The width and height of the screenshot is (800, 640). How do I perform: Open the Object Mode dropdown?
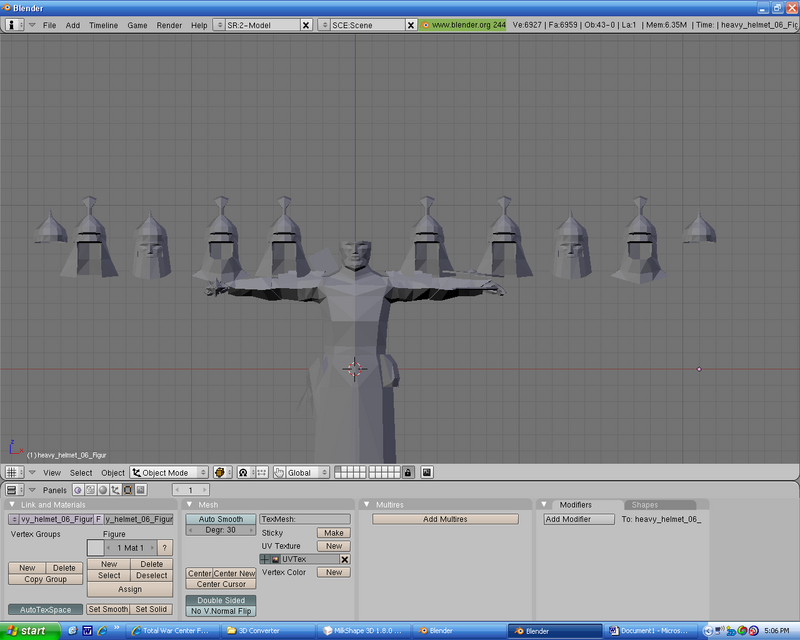click(167, 472)
